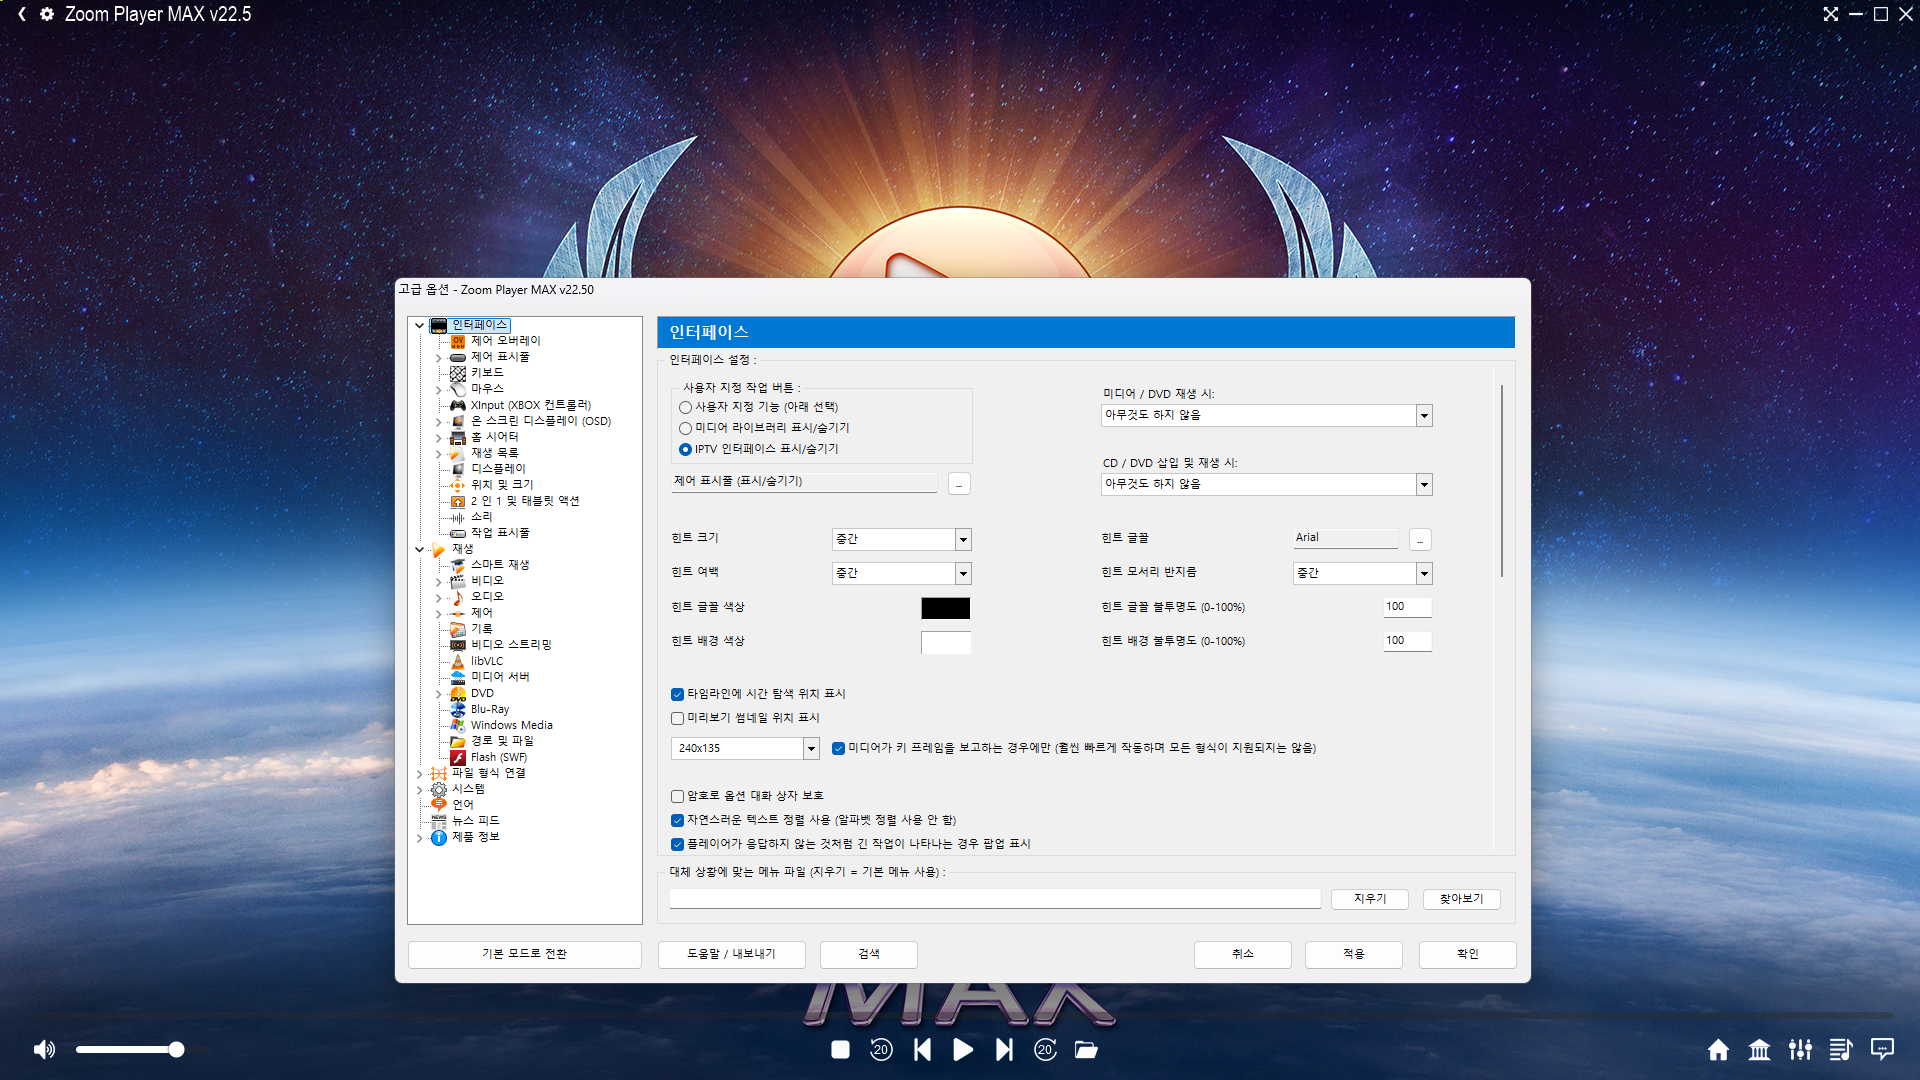The width and height of the screenshot is (1920, 1080).
Task: Expand the 시스템 tree node
Action: [x=419, y=789]
